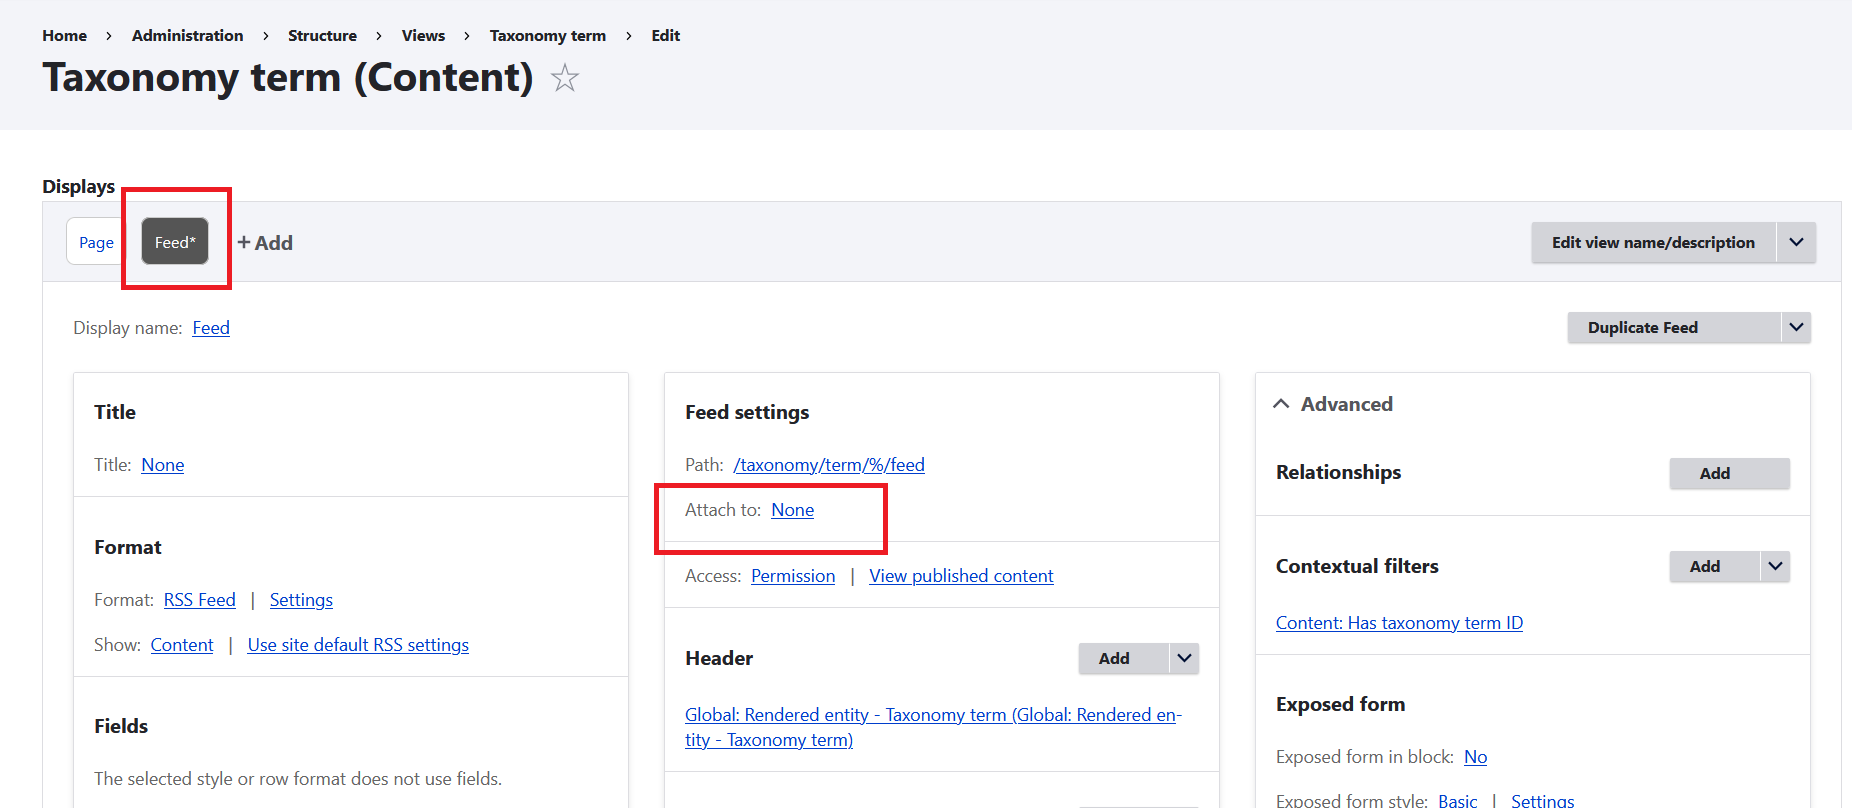This screenshot has width=1852, height=808.
Task: Open Exposed form style Settings link
Action: click(x=1542, y=801)
